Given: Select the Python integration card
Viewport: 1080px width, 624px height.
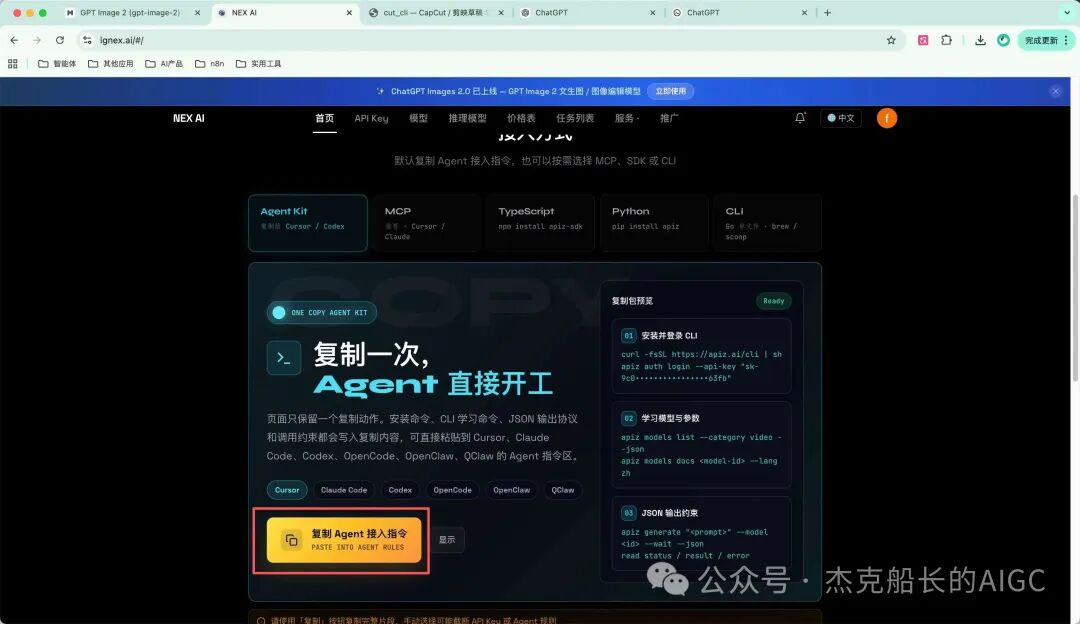Looking at the screenshot, I should click(654, 222).
